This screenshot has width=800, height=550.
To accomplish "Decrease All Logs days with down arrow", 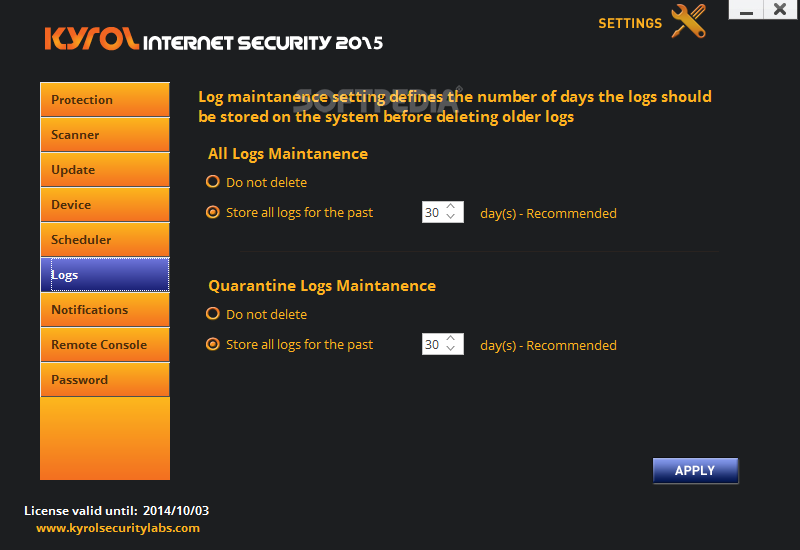I will tap(451, 217).
